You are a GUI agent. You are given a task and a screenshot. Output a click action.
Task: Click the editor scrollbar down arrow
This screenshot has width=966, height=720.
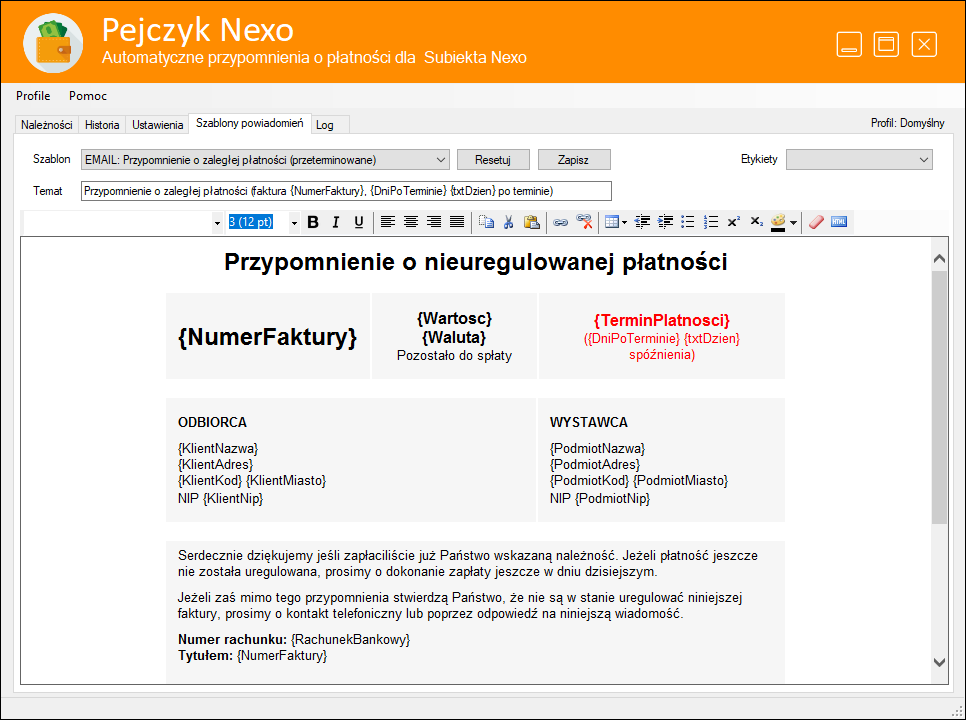939,663
